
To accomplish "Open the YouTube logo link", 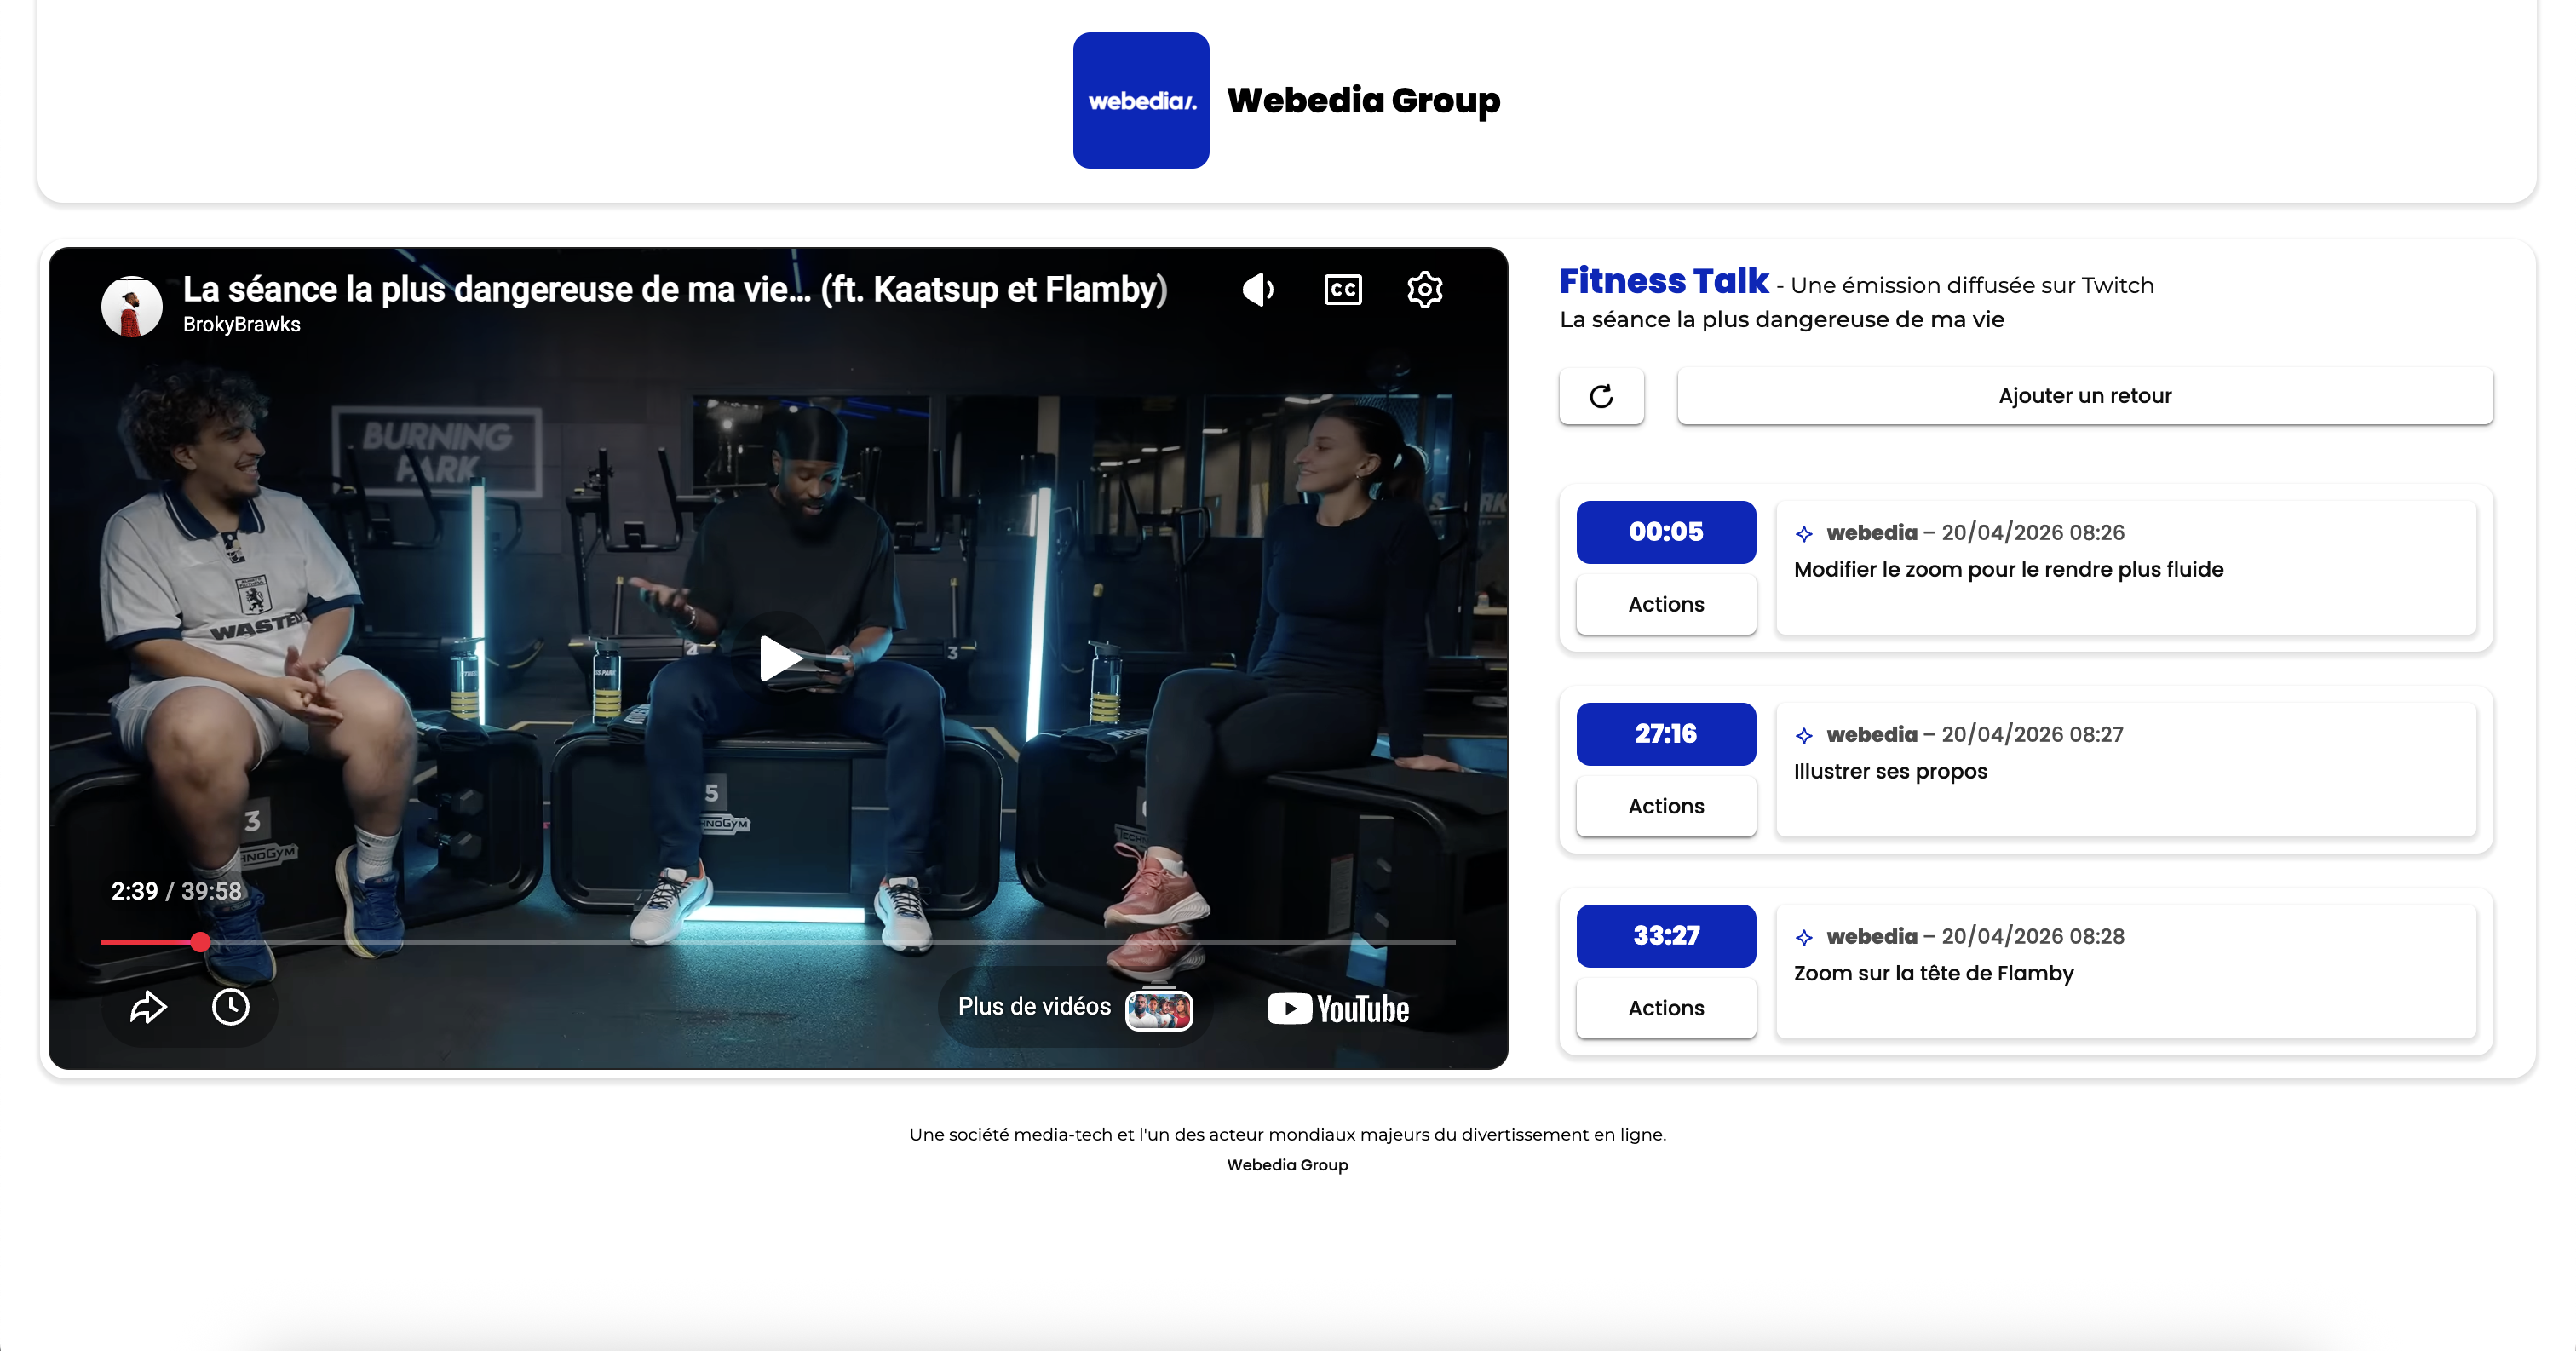I will [1338, 1008].
